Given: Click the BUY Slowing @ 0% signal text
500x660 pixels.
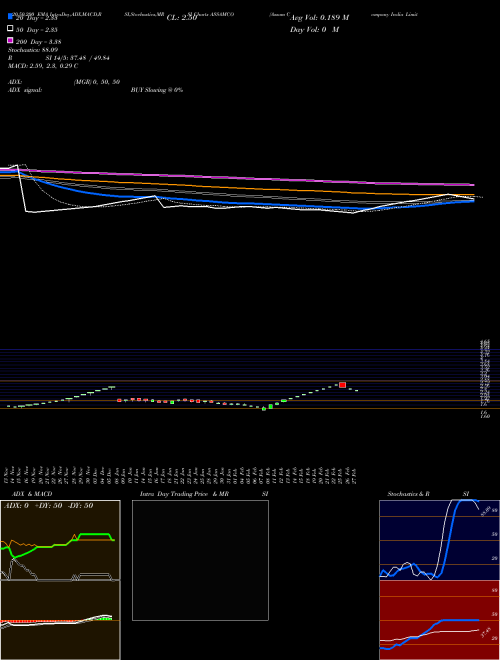Looking at the screenshot, I should point(157,90).
